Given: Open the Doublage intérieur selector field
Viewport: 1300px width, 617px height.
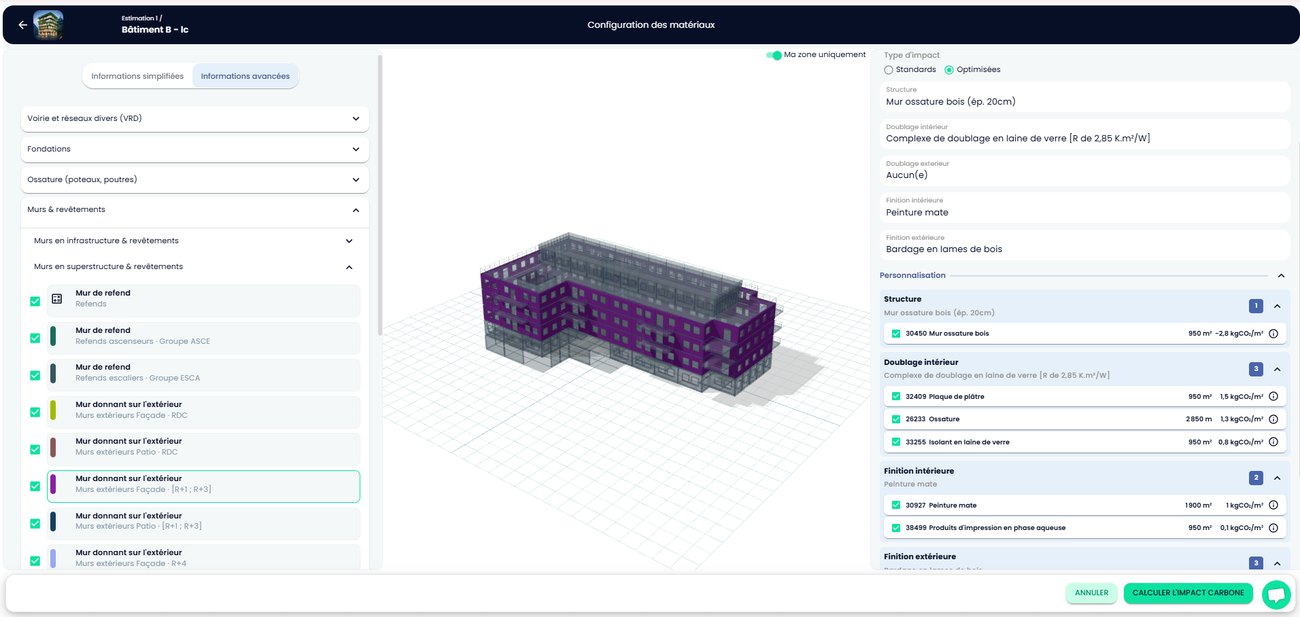Looking at the screenshot, I should (1085, 134).
